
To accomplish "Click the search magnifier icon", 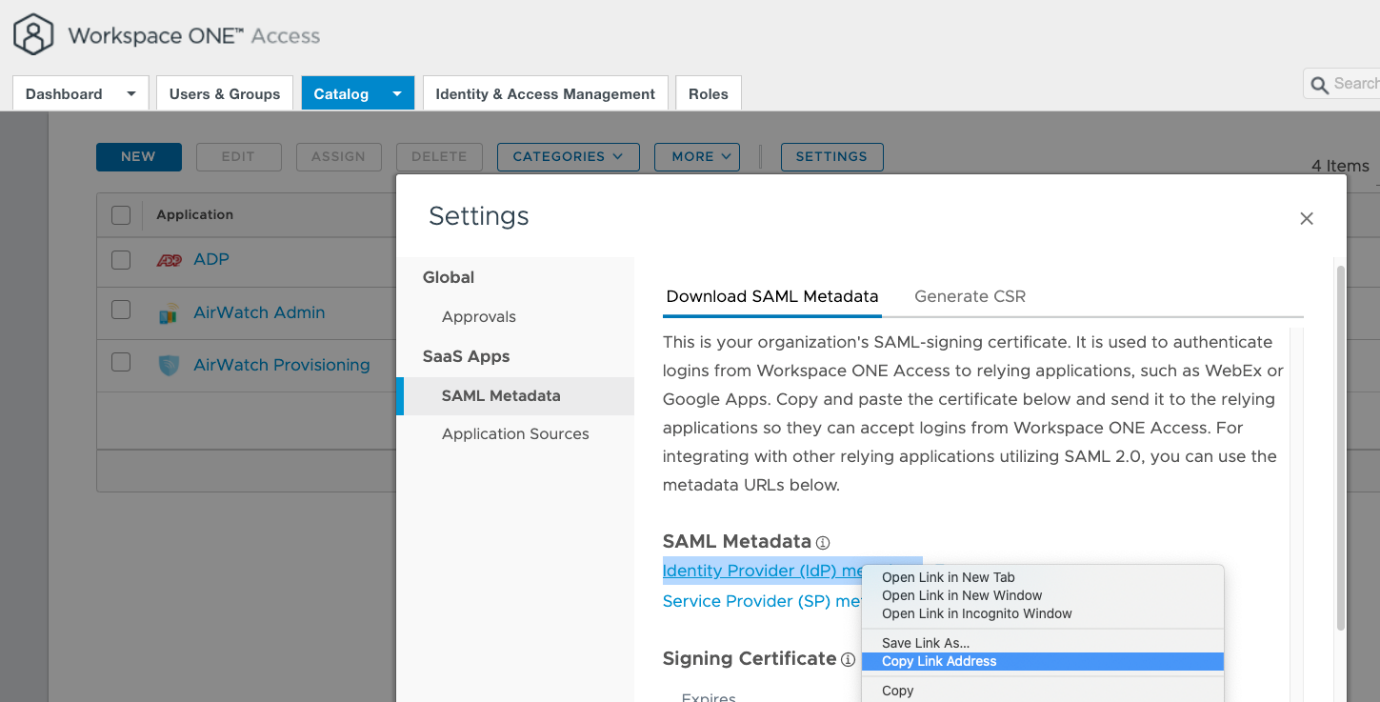I will [1320, 85].
